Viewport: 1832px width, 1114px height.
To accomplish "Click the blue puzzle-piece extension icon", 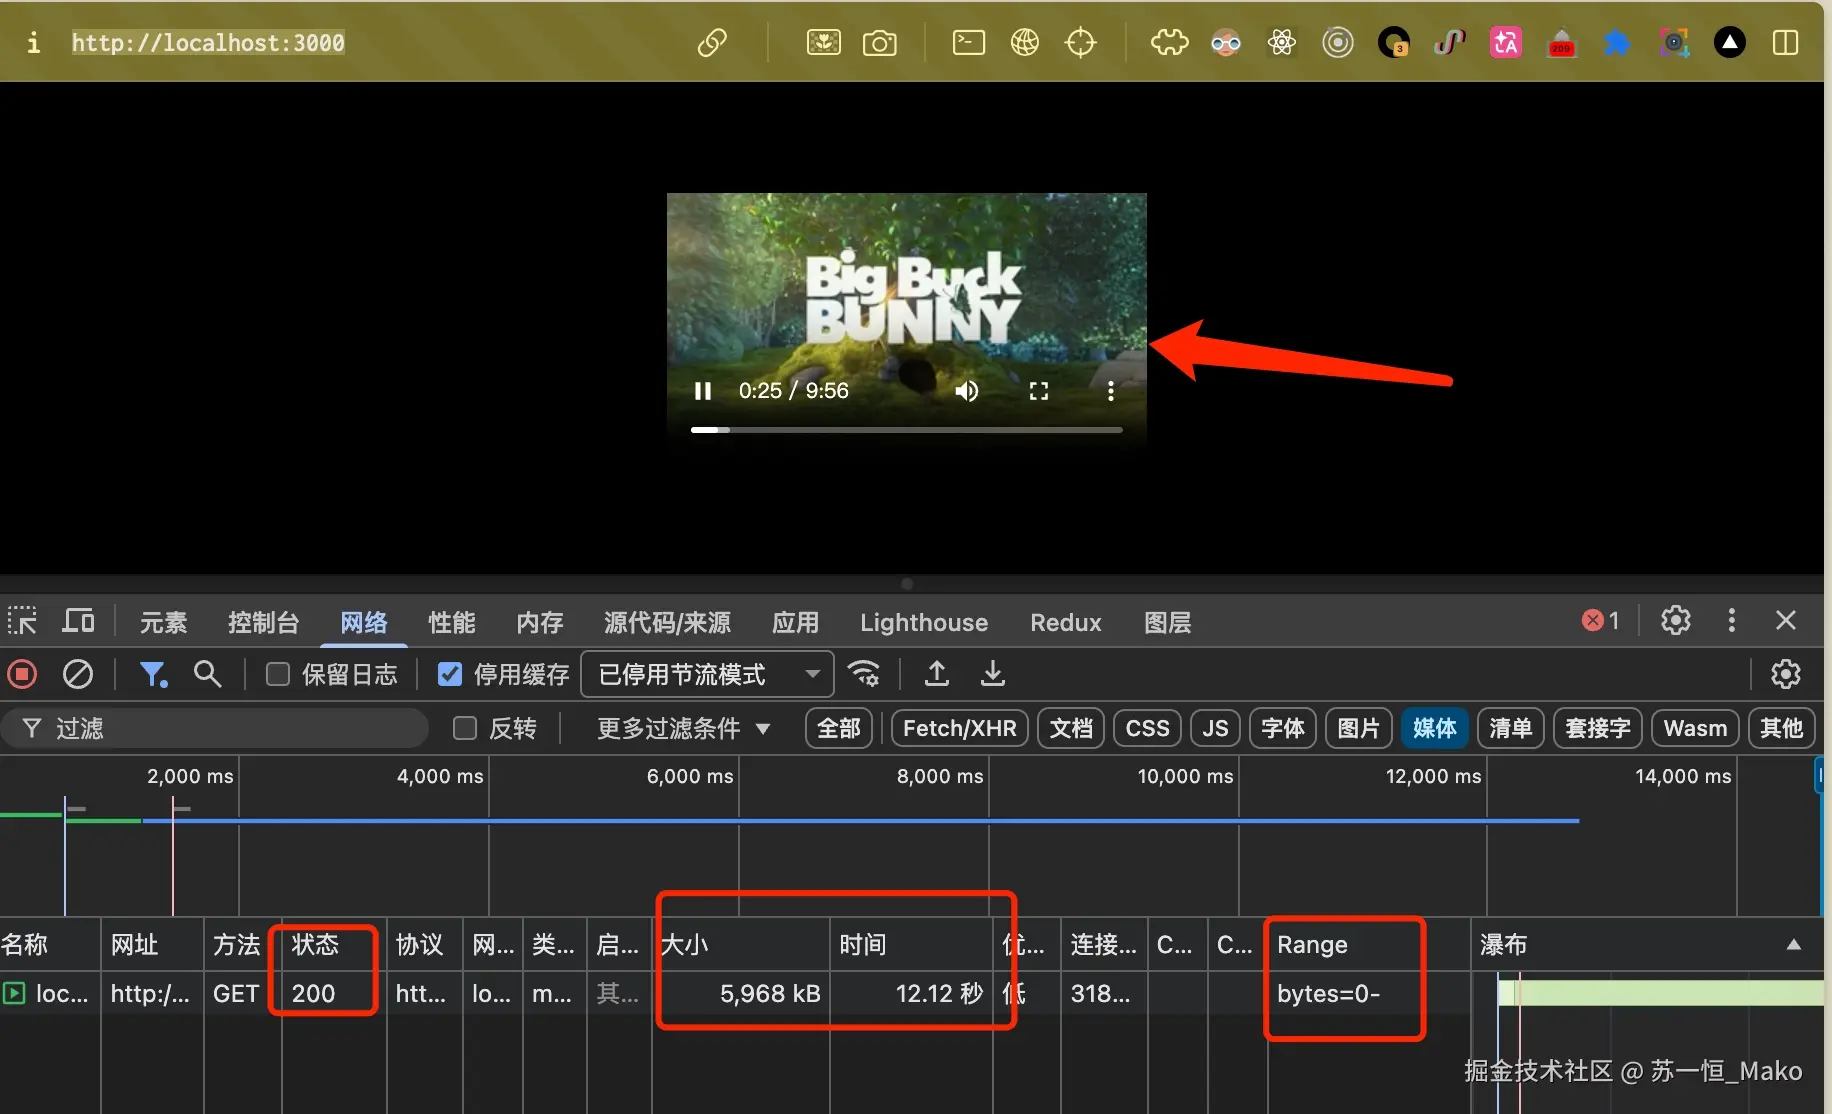I will coord(1617,43).
